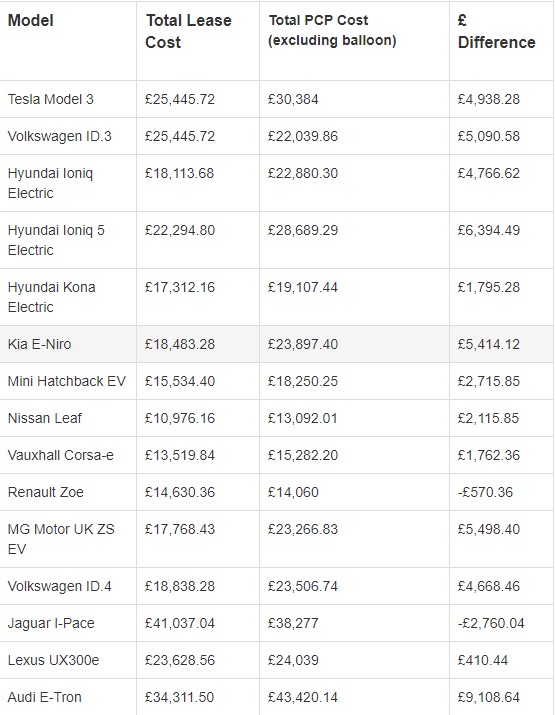Screen dimensions: 555x715
Task: Click Mini Hatchback EV lease cost £15,534.40
Action: click(180, 381)
